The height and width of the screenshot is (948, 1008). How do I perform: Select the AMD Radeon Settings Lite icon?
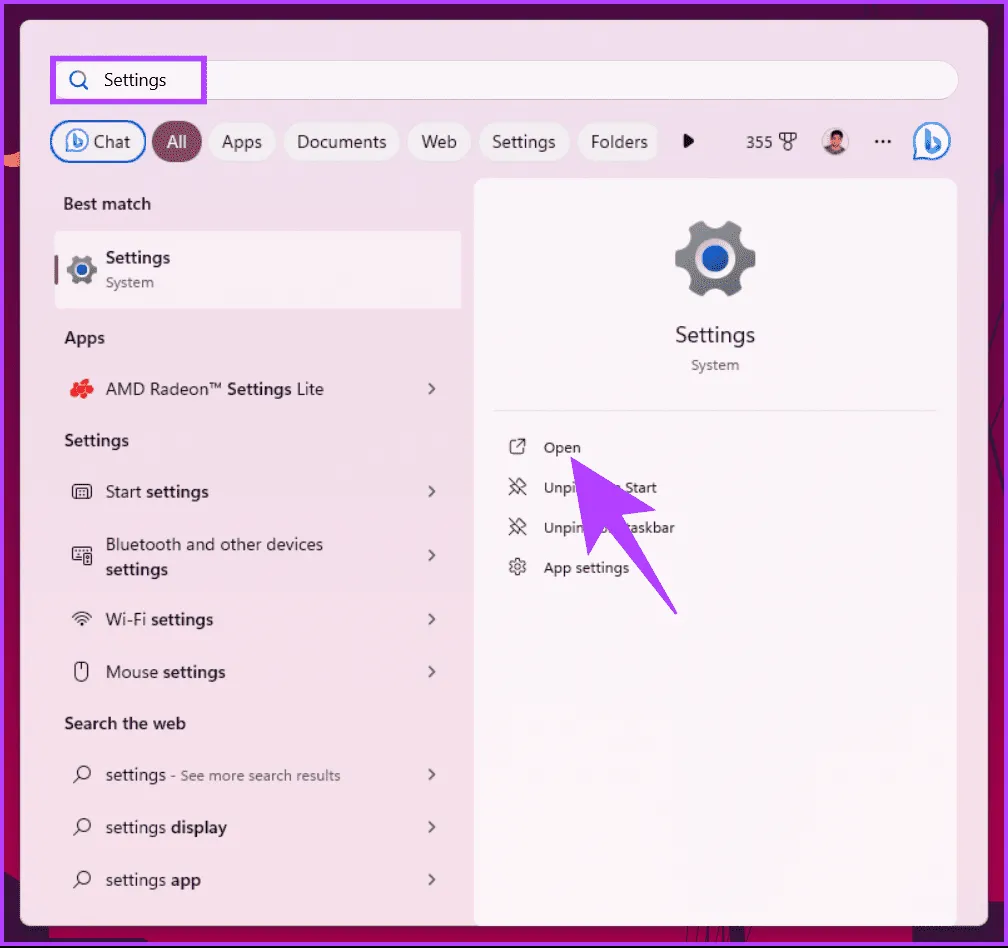[82, 389]
